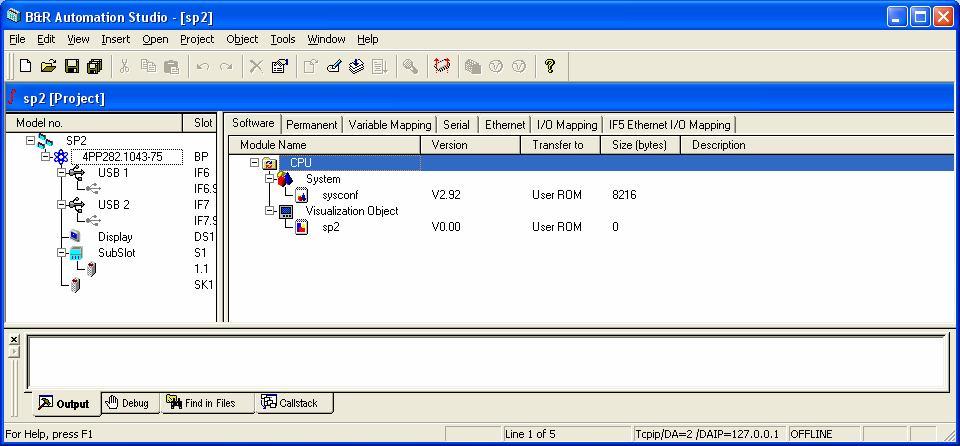Collapse the USB 2 tree node
The width and height of the screenshot is (960, 446).
(61, 205)
